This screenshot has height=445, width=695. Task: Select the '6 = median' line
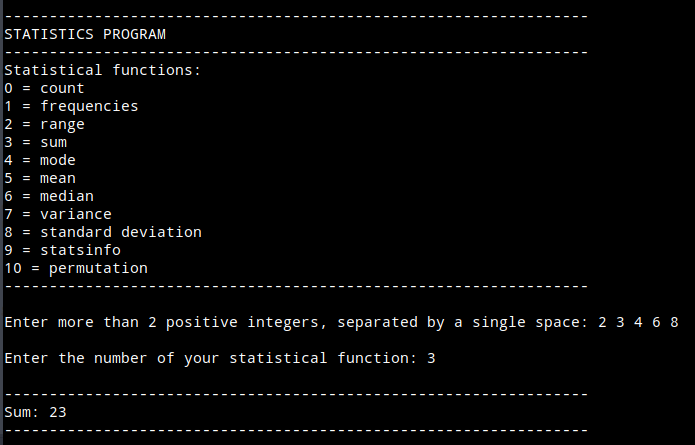[x=49, y=196]
